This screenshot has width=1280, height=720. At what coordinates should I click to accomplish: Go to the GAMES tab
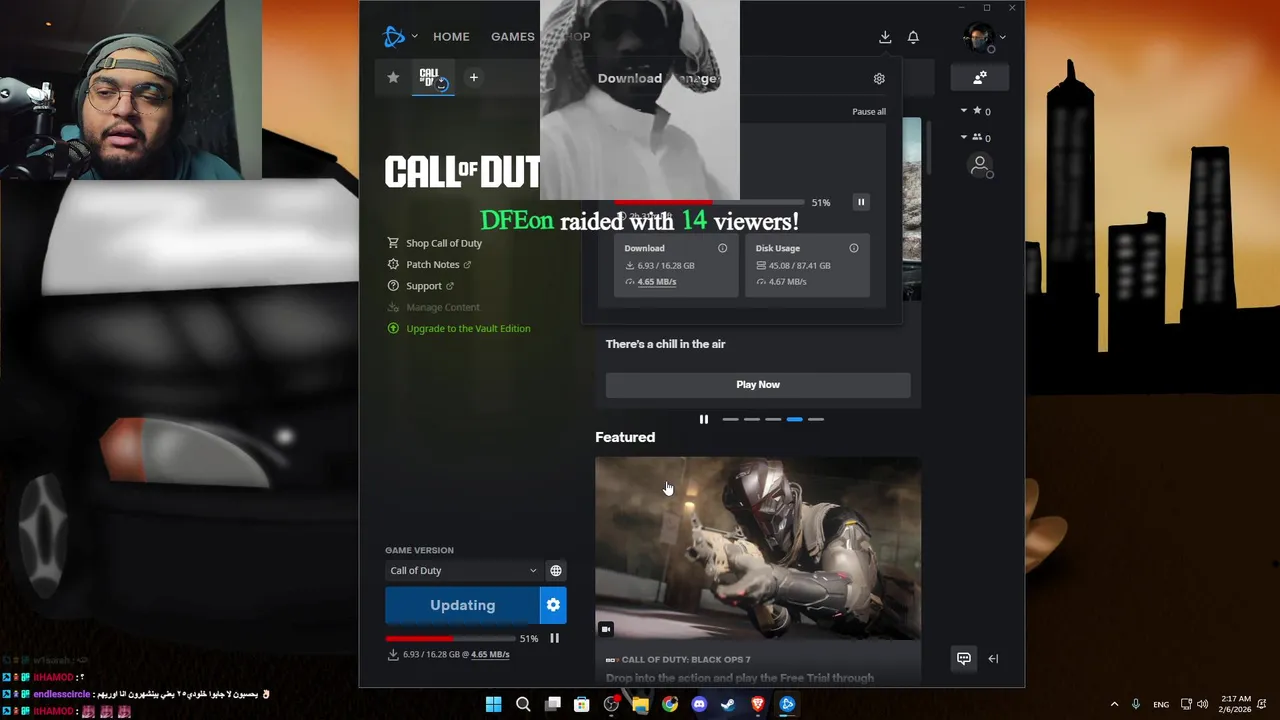[x=513, y=37]
